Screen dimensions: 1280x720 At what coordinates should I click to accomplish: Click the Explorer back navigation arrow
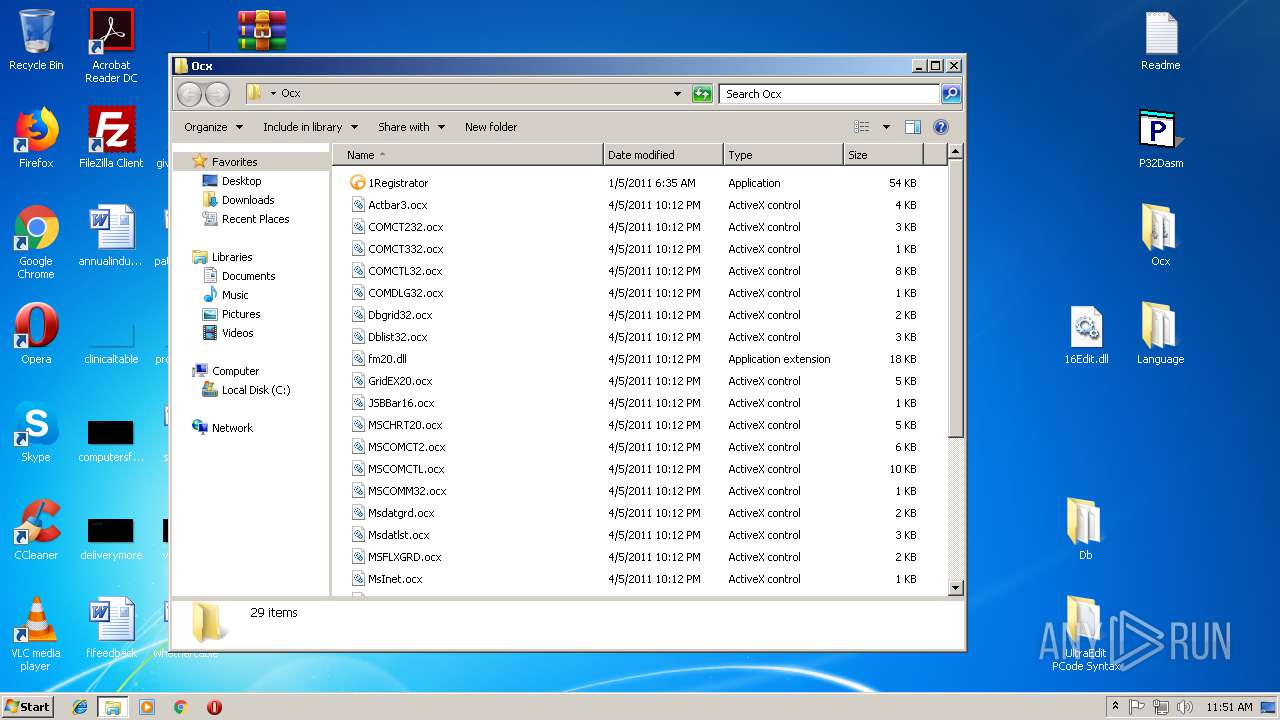tap(189, 94)
